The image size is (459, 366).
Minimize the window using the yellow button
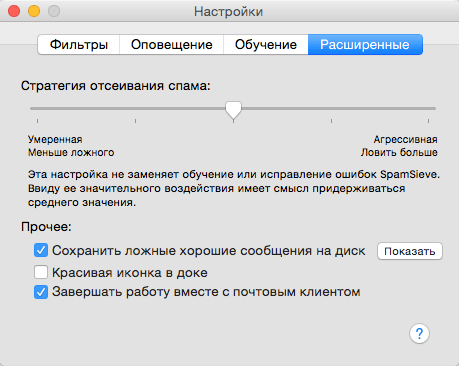click(34, 11)
